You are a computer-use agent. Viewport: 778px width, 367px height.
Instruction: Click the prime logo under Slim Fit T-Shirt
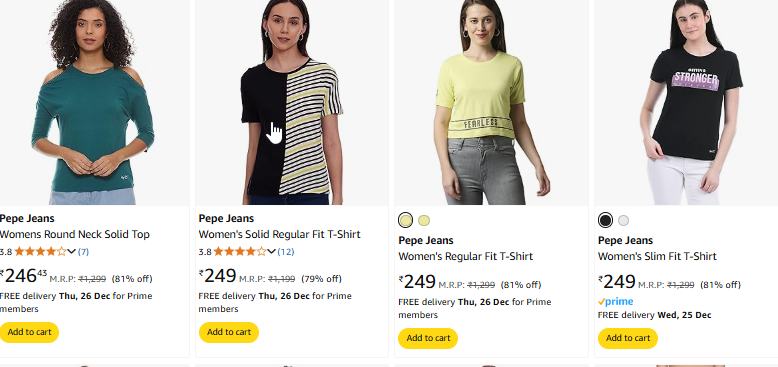click(x=615, y=302)
